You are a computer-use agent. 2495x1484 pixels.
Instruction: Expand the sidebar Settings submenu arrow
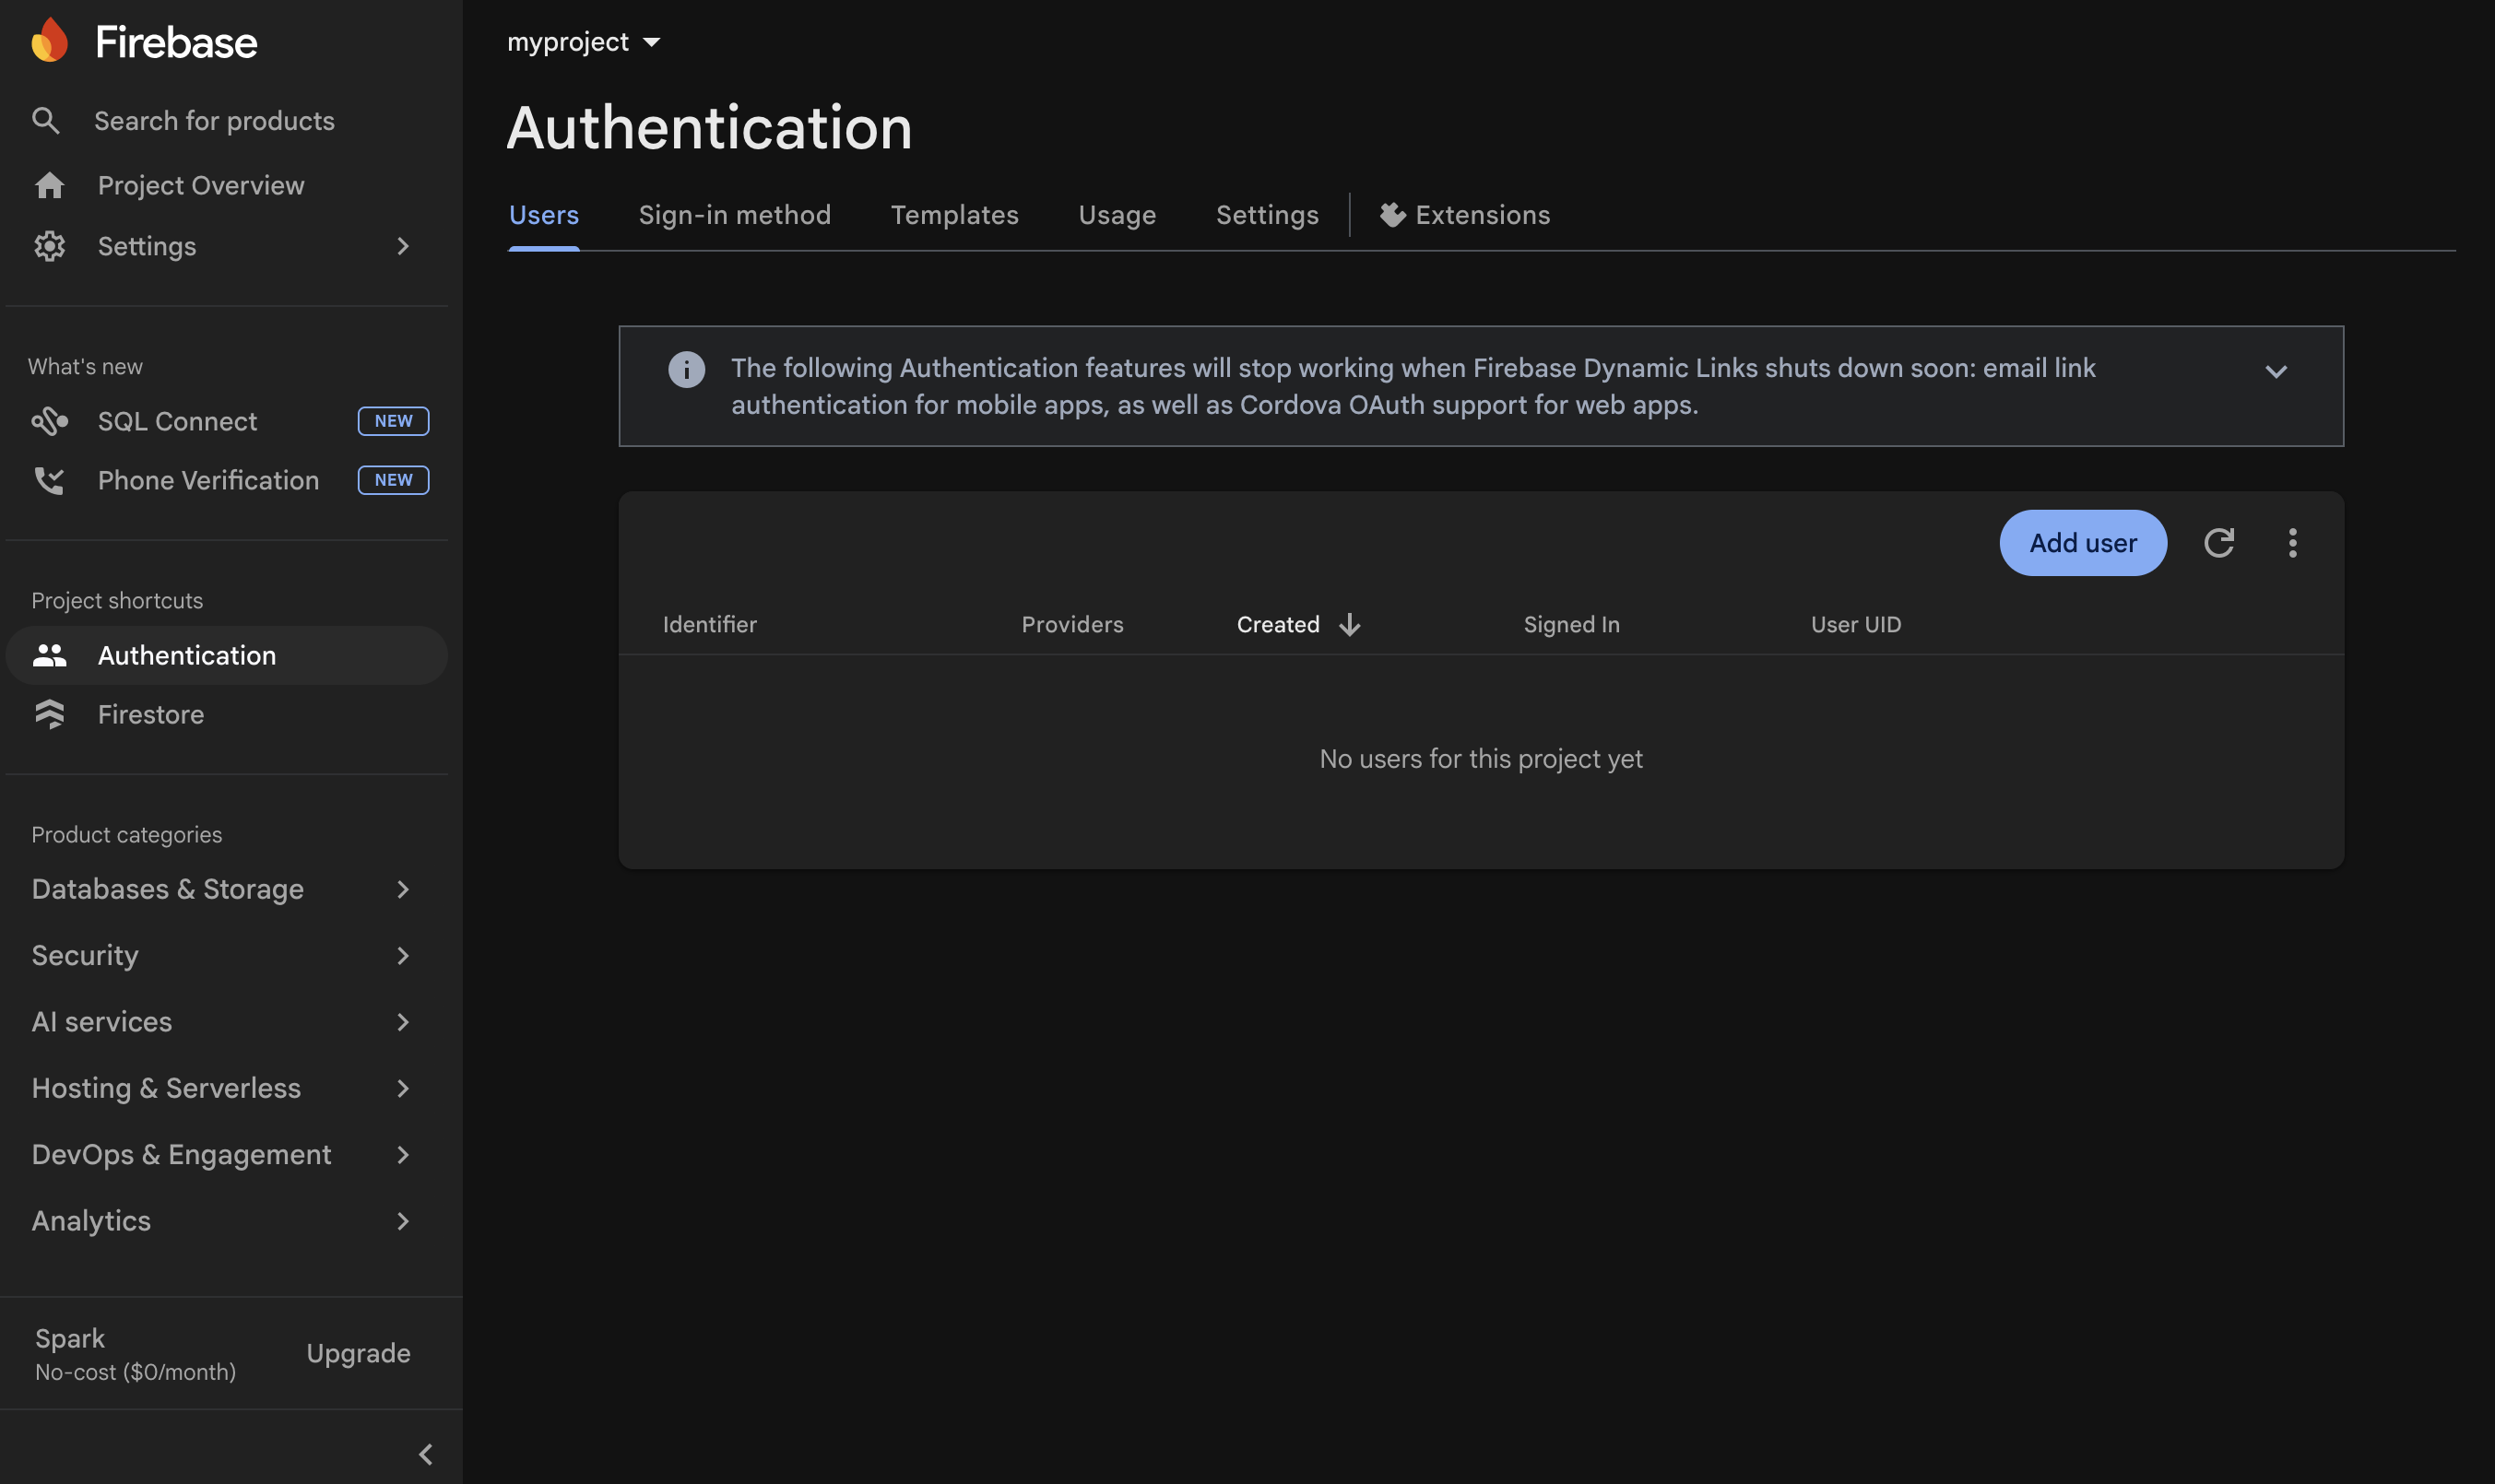click(x=403, y=246)
